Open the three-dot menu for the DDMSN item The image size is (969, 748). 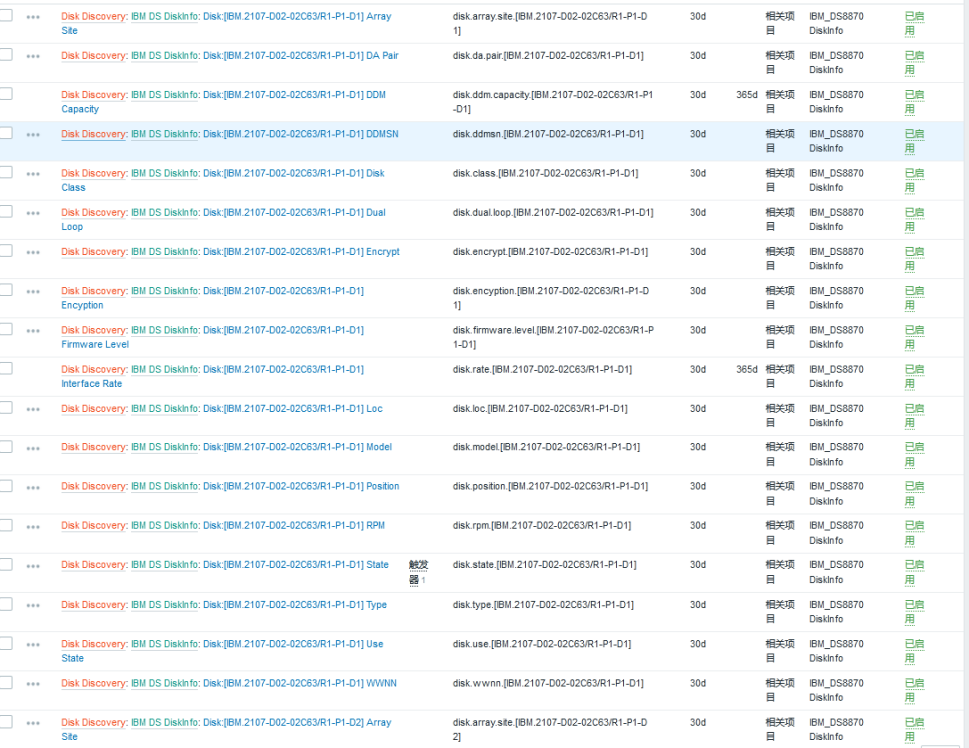coord(33,135)
